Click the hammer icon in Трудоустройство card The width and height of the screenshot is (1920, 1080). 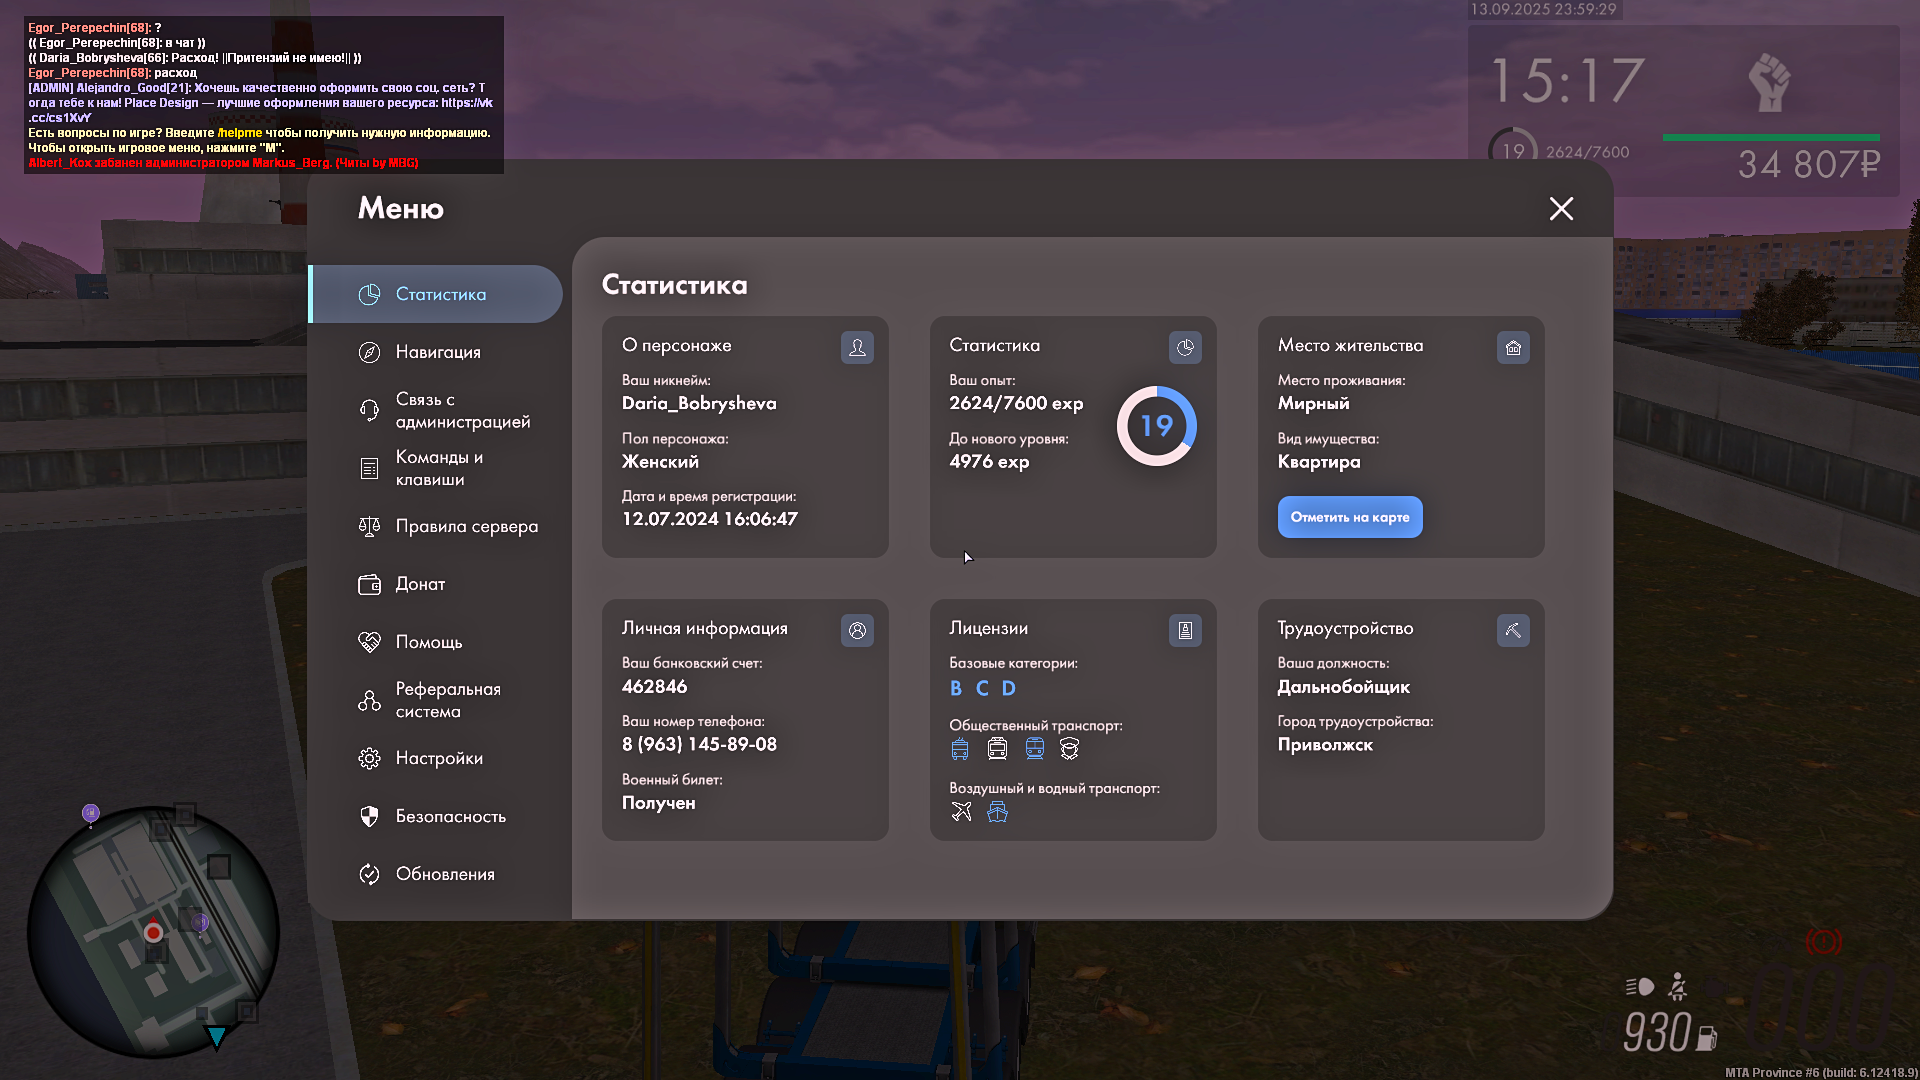[x=1513, y=630]
